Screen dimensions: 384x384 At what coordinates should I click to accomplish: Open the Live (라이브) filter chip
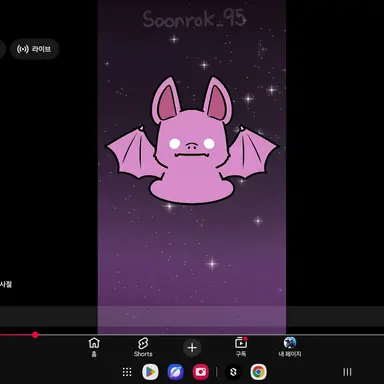(x=34, y=49)
